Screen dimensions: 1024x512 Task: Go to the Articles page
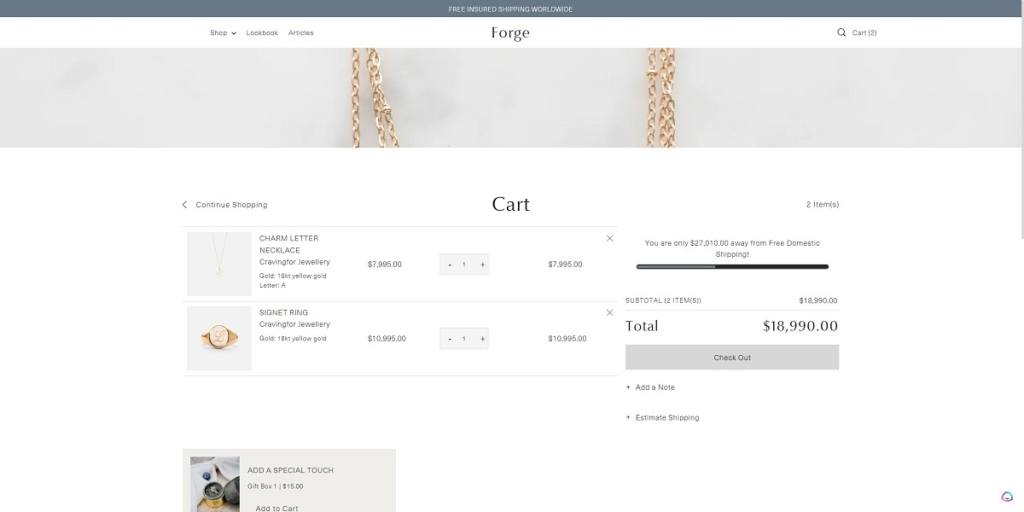point(301,33)
